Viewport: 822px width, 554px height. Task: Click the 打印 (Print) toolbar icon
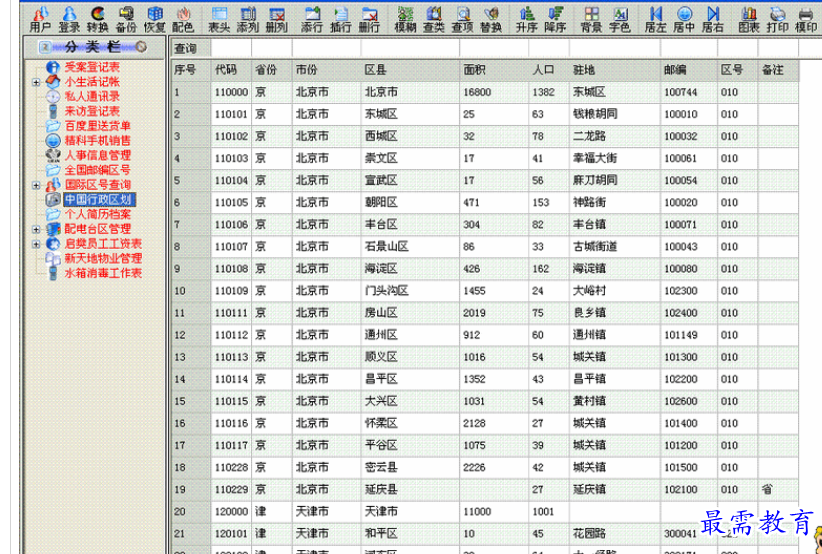(x=777, y=18)
